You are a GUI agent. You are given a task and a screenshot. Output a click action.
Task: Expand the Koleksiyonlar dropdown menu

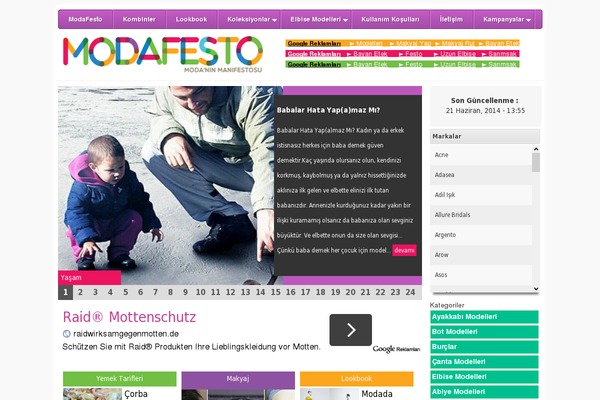point(251,19)
